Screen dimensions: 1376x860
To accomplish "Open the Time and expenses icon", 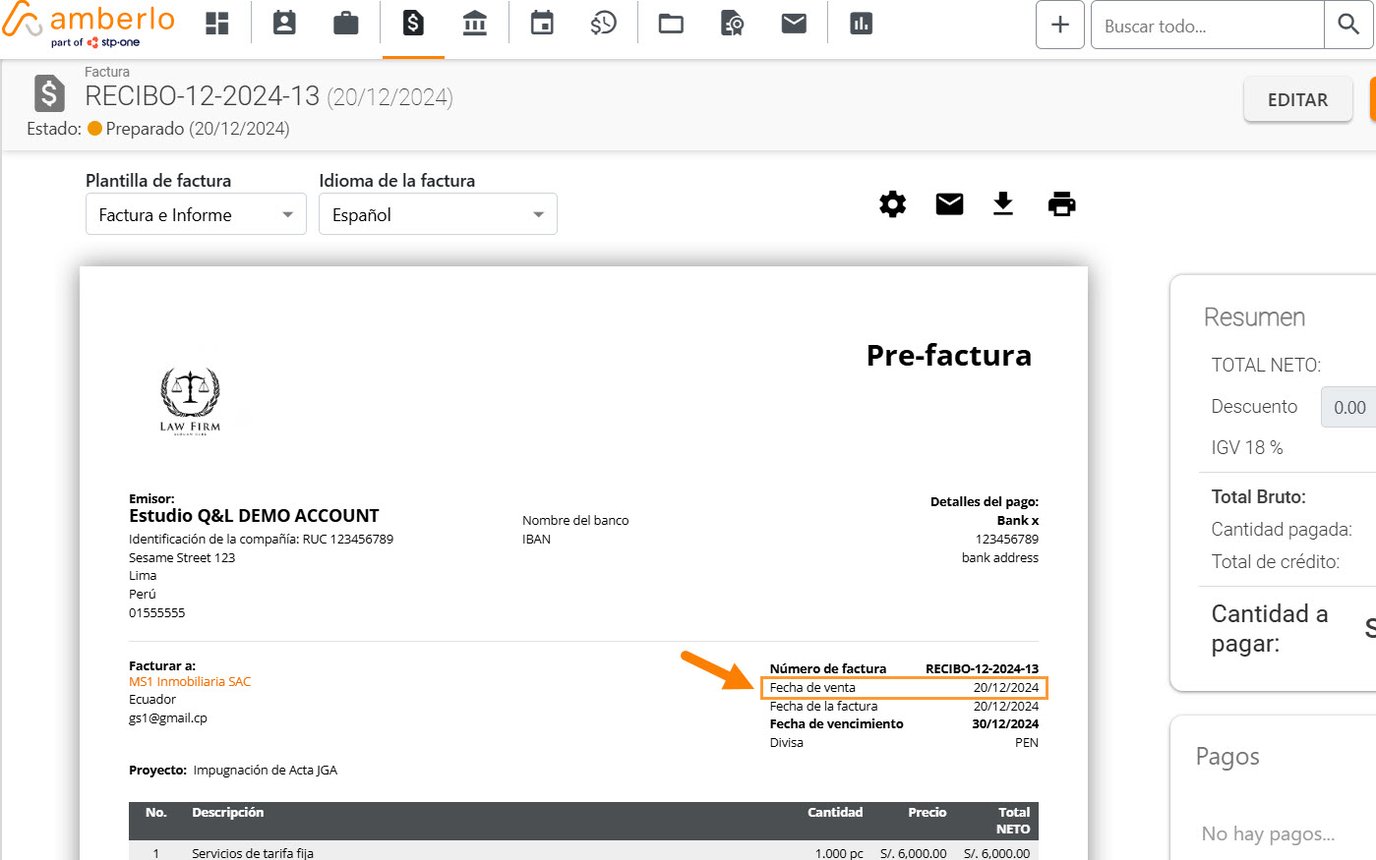I will tap(603, 22).
